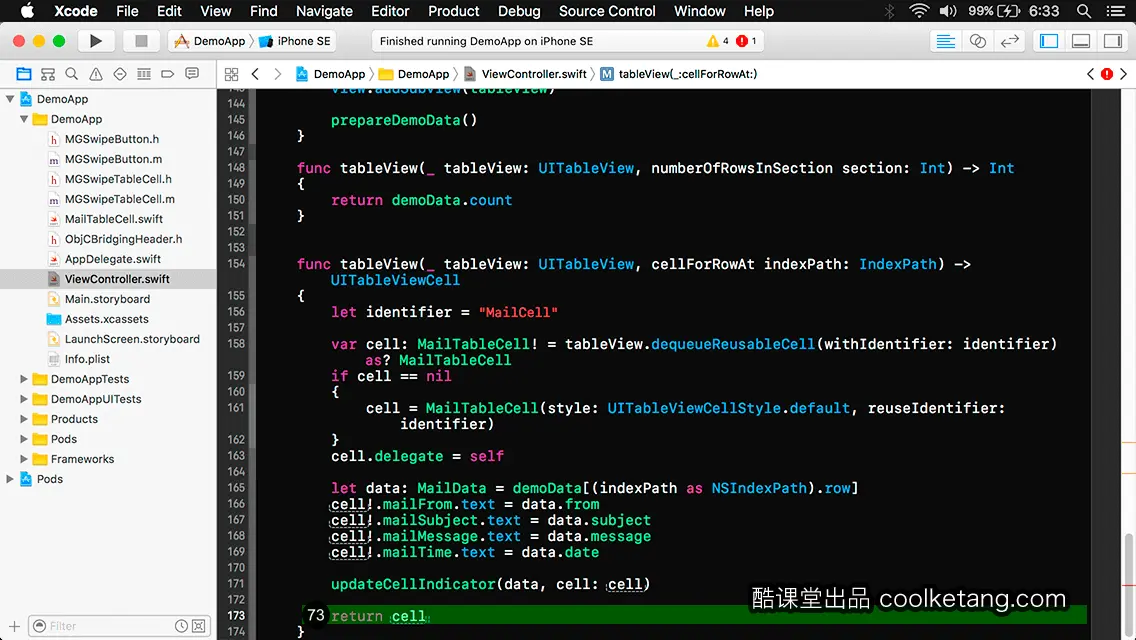Add a new file with plus button
This screenshot has height=640, width=1136.
pyautogui.click(x=14, y=626)
